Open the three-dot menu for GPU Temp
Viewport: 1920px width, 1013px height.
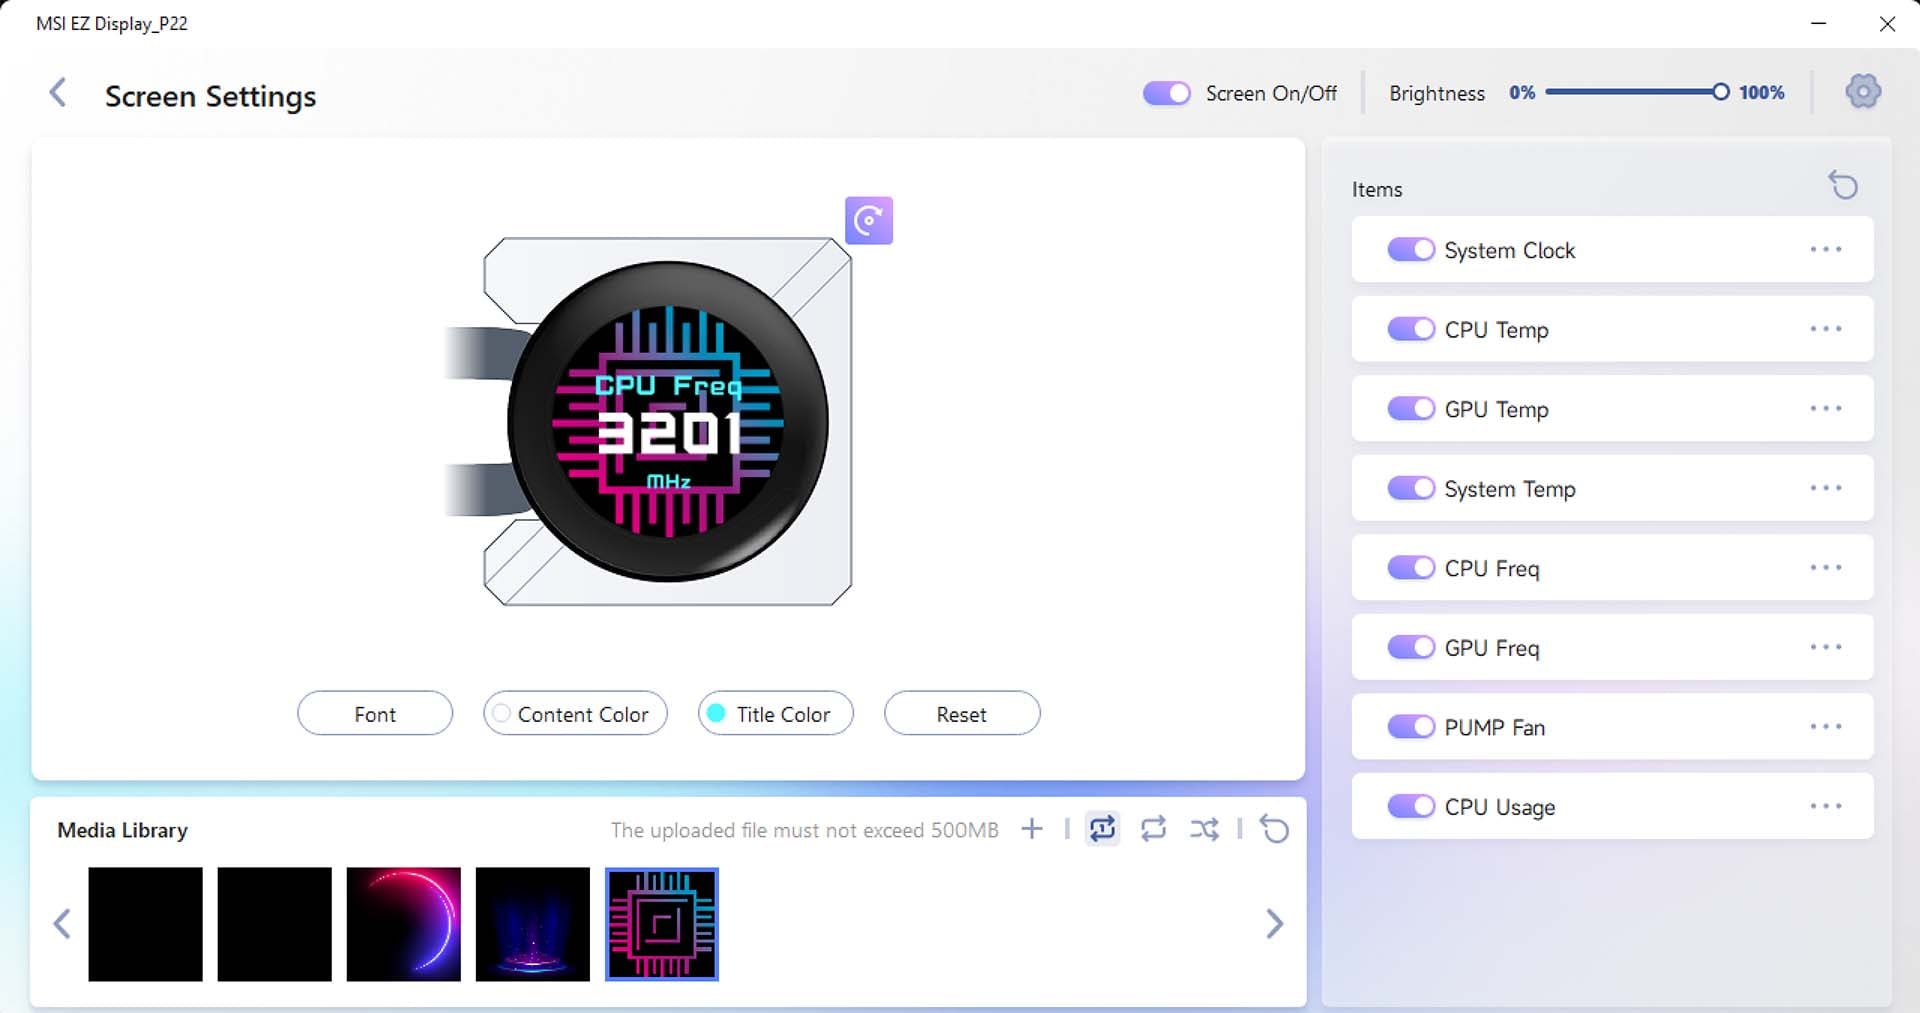[1825, 408]
